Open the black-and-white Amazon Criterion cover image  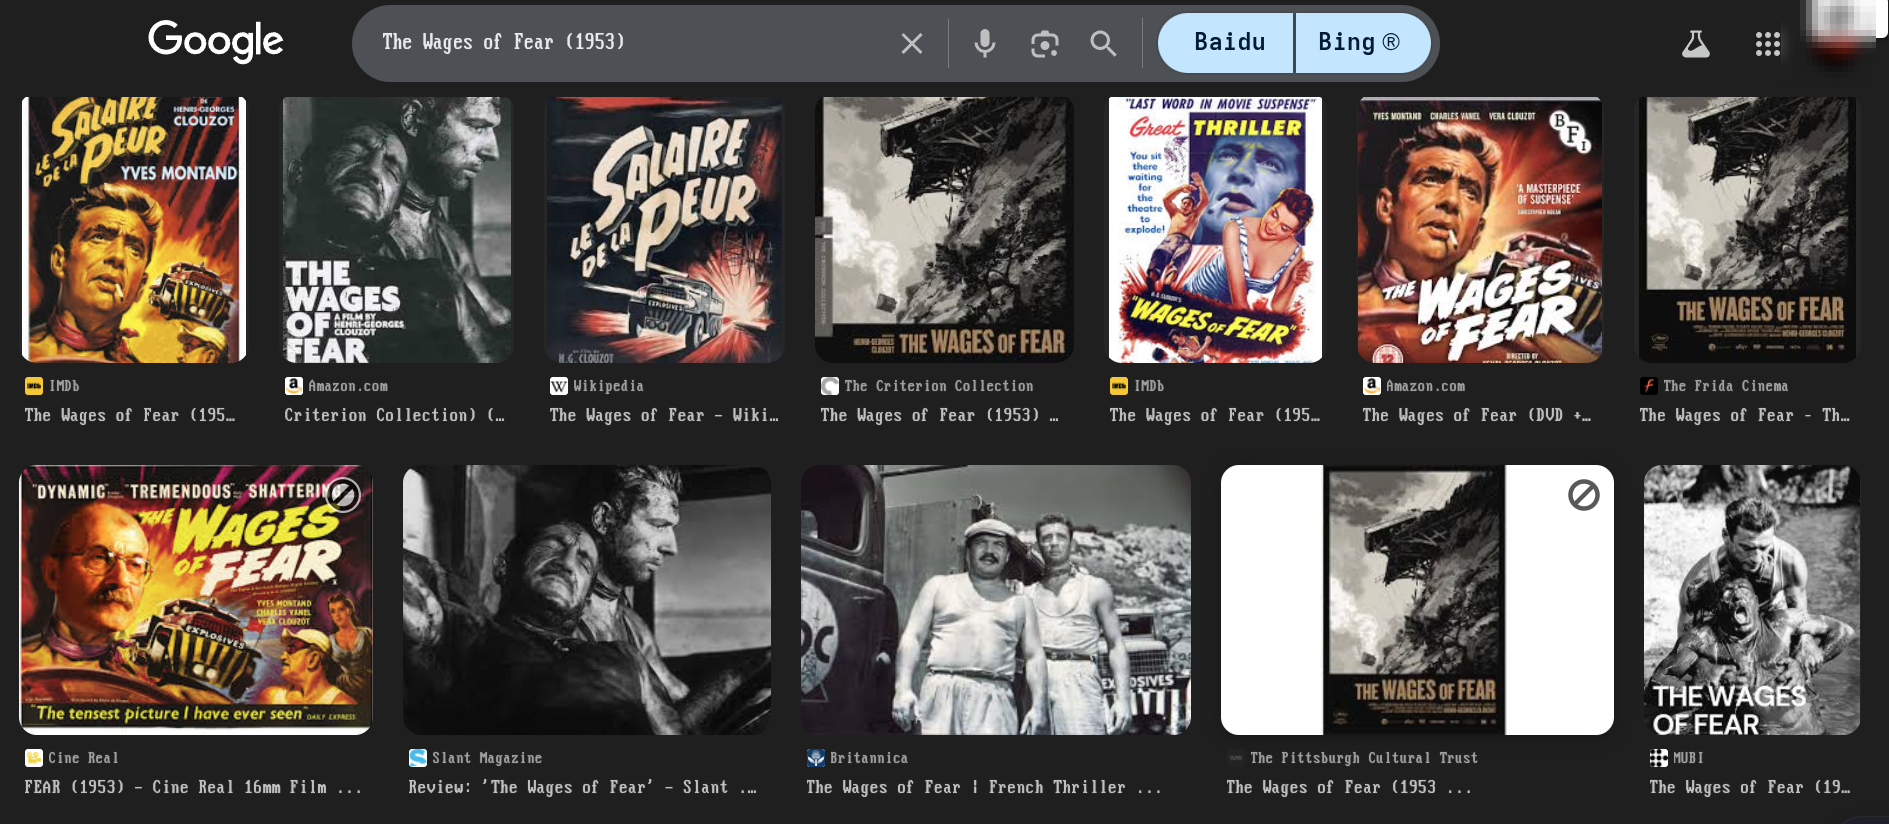click(x=397, y=229)
